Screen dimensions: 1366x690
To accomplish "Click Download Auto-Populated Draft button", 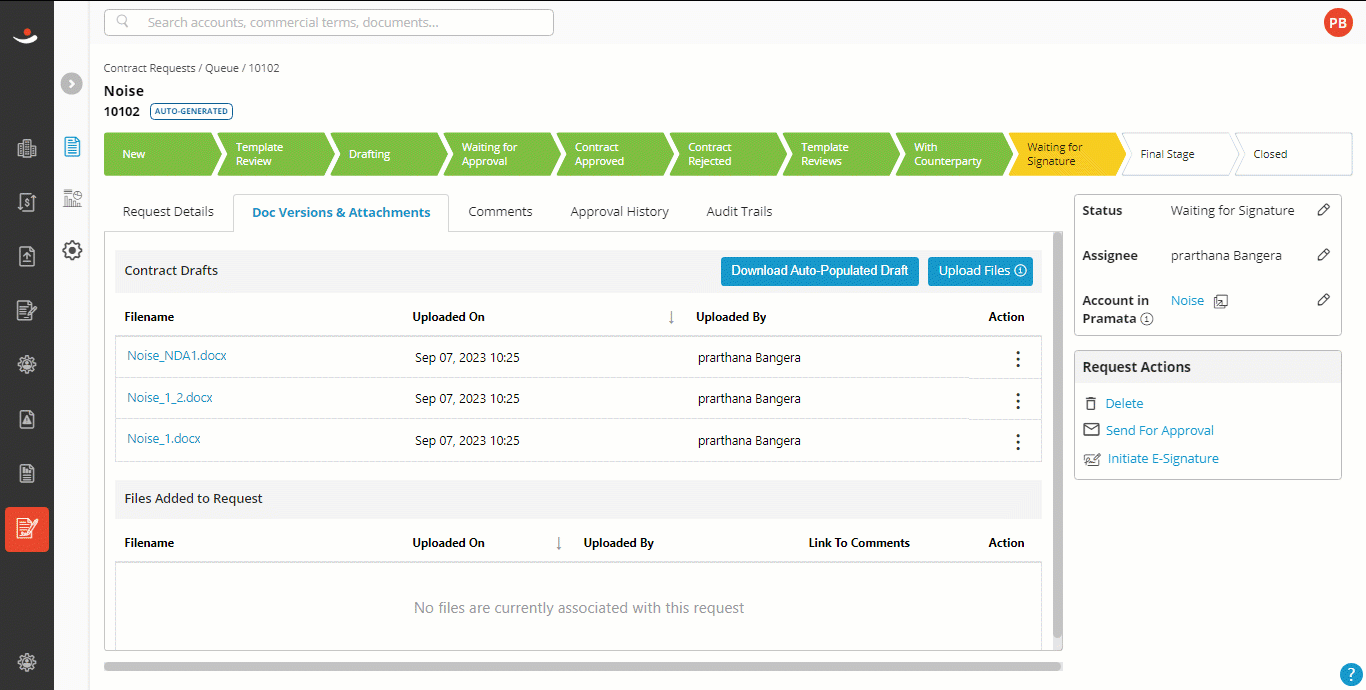I will 820,271.
